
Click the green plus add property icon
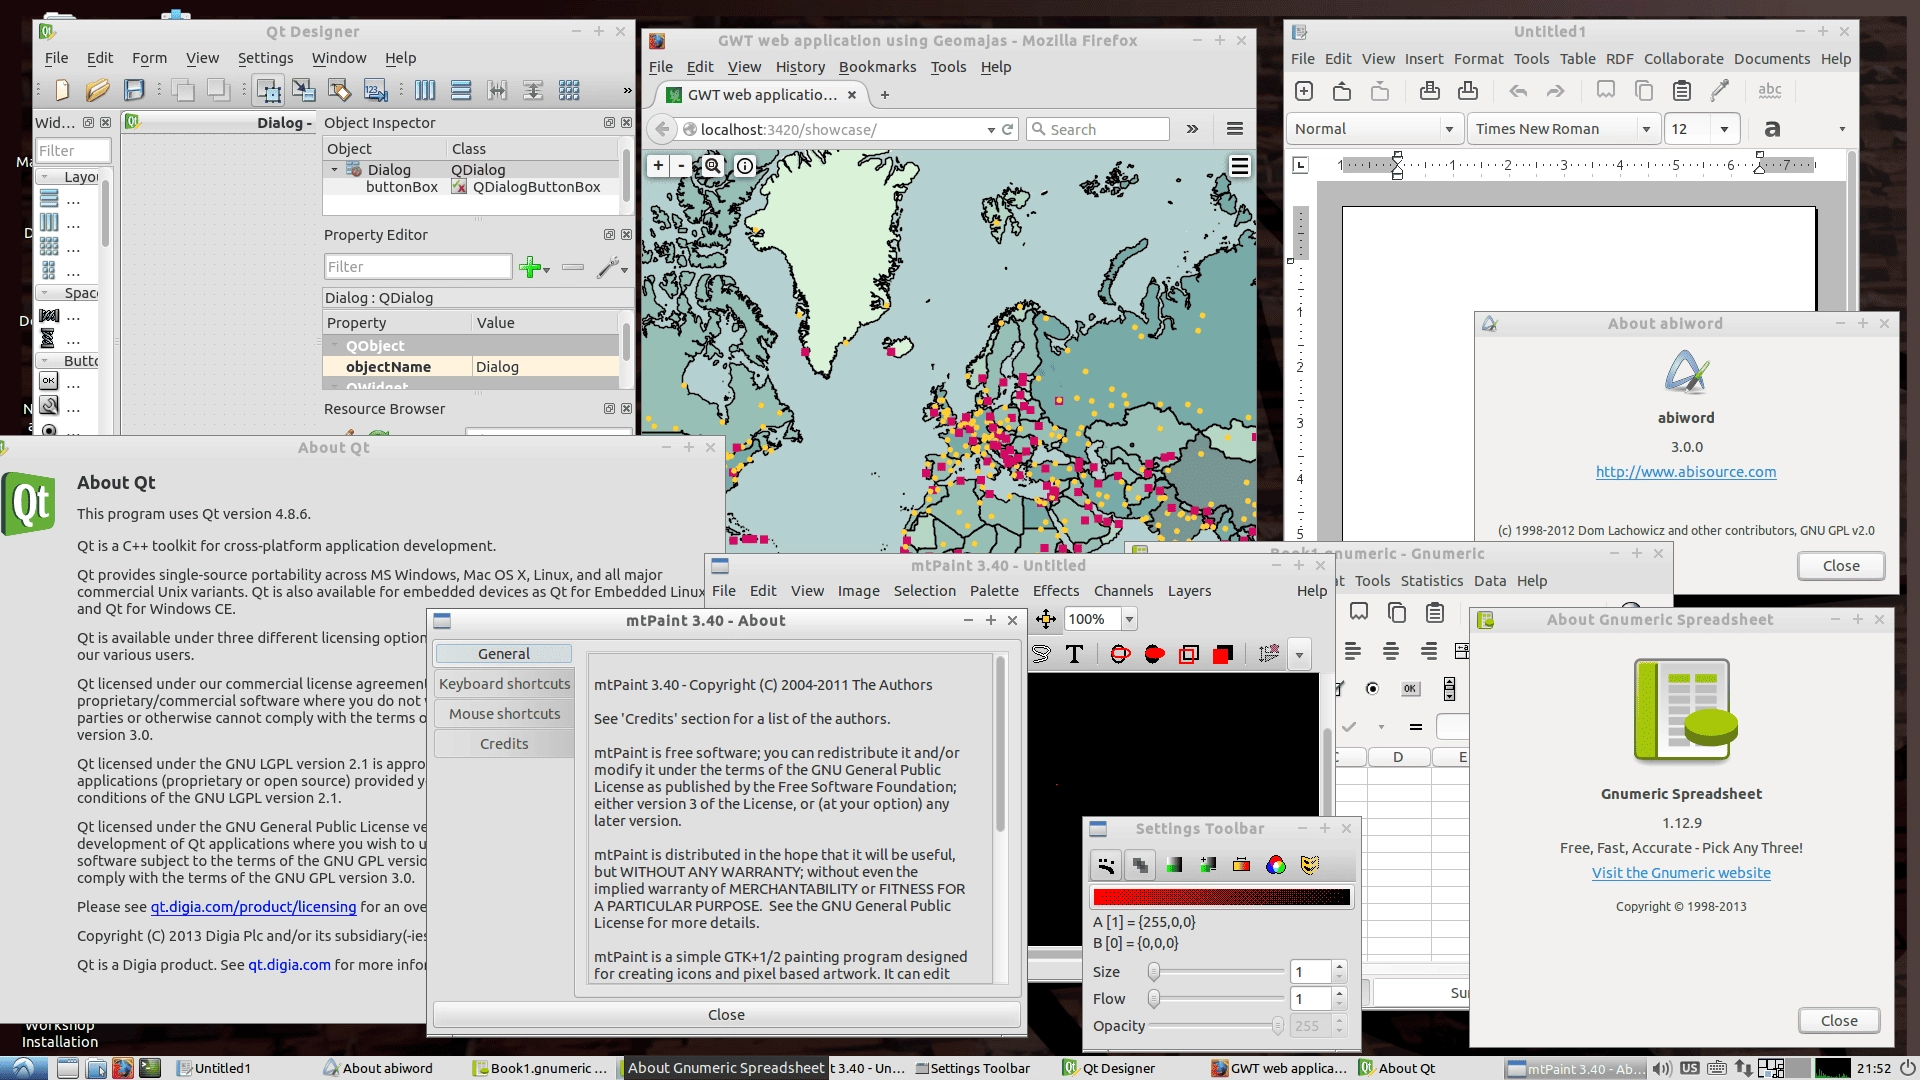(531, 267)
